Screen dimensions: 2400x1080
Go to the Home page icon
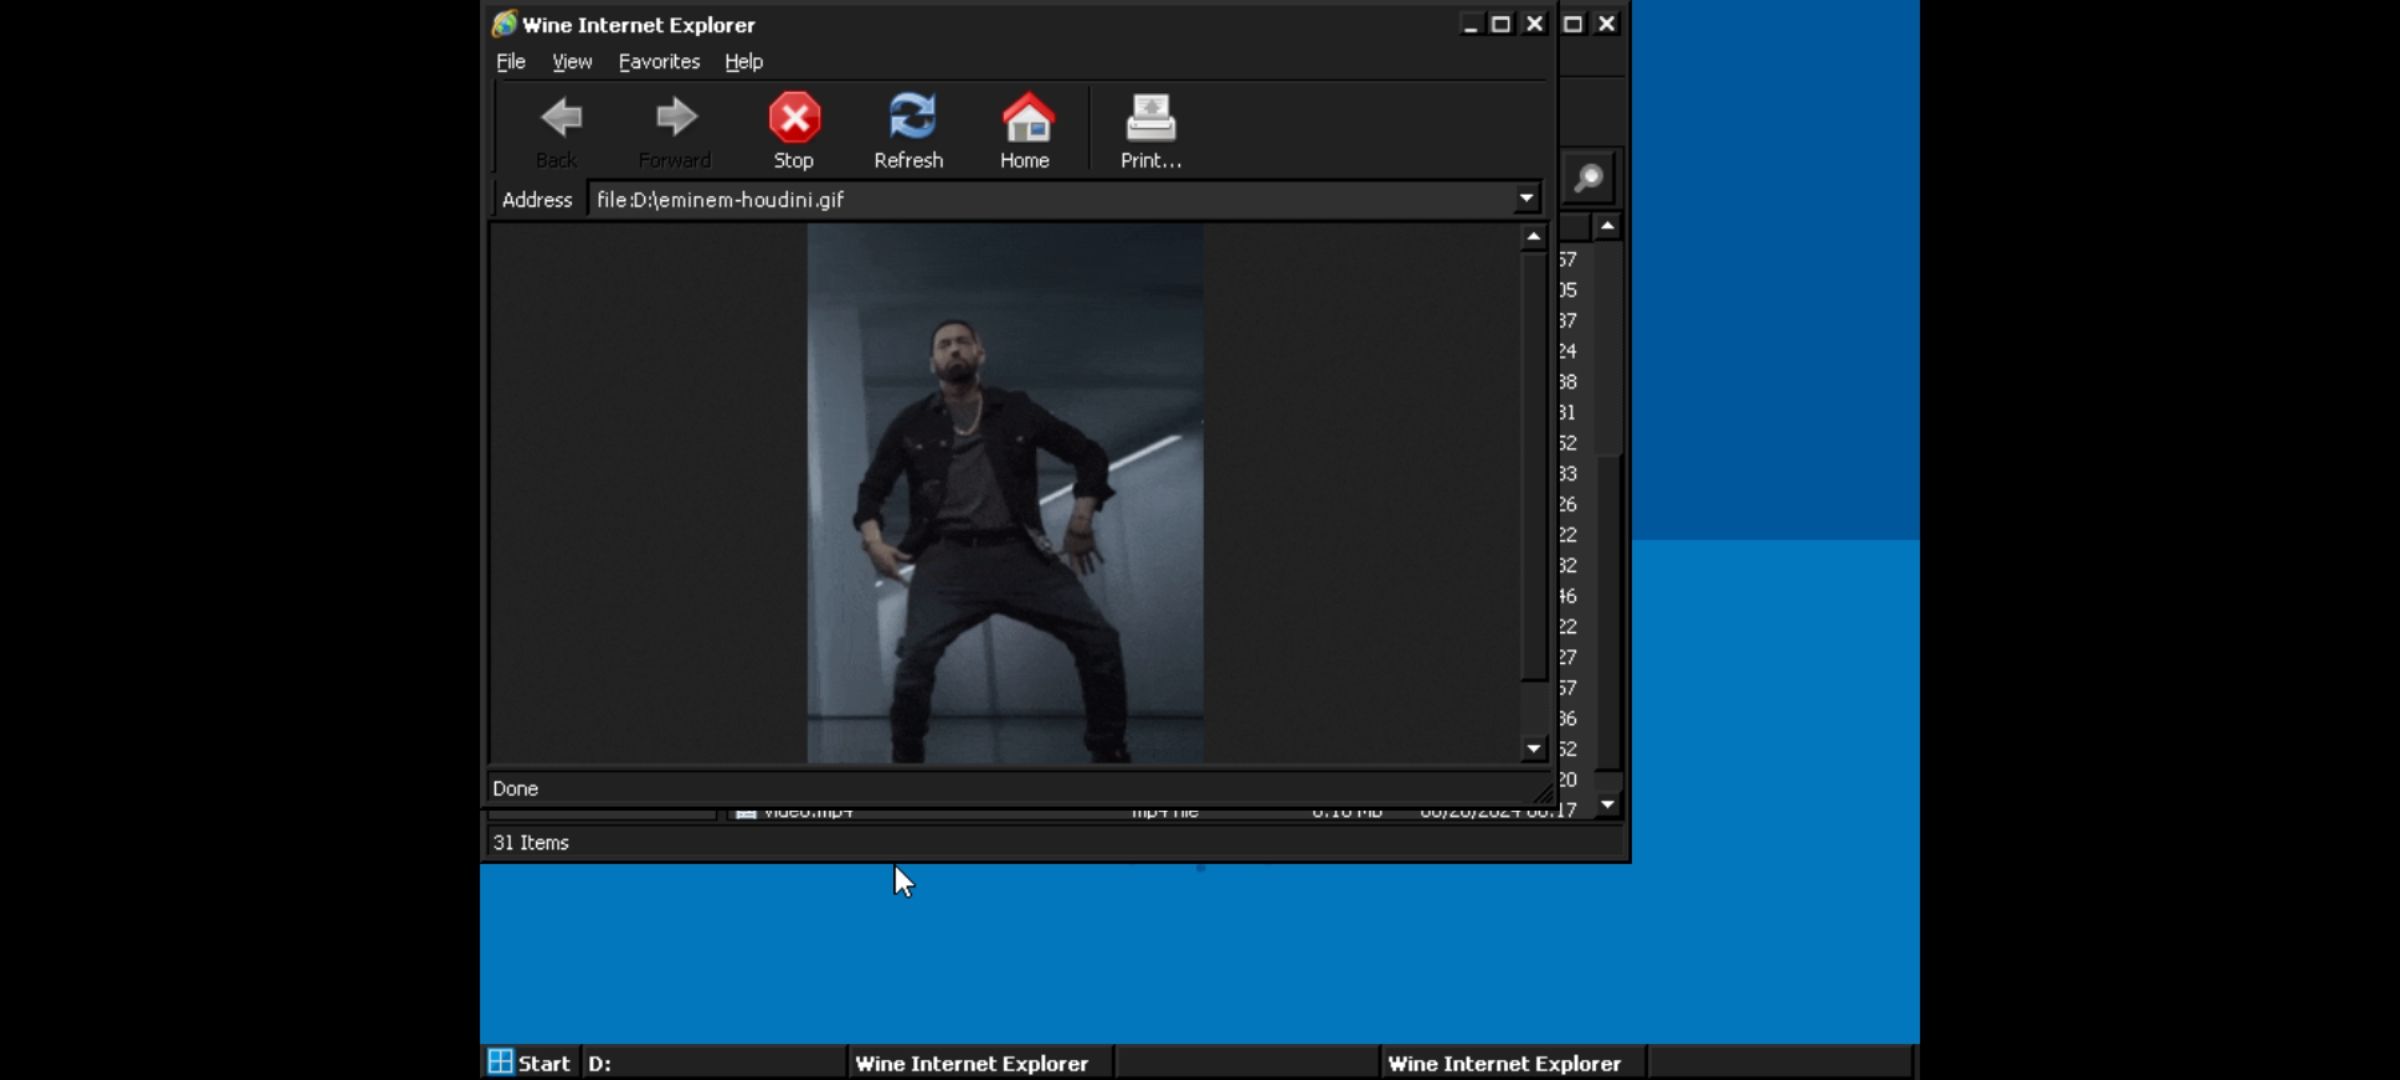click(1027, 118)
